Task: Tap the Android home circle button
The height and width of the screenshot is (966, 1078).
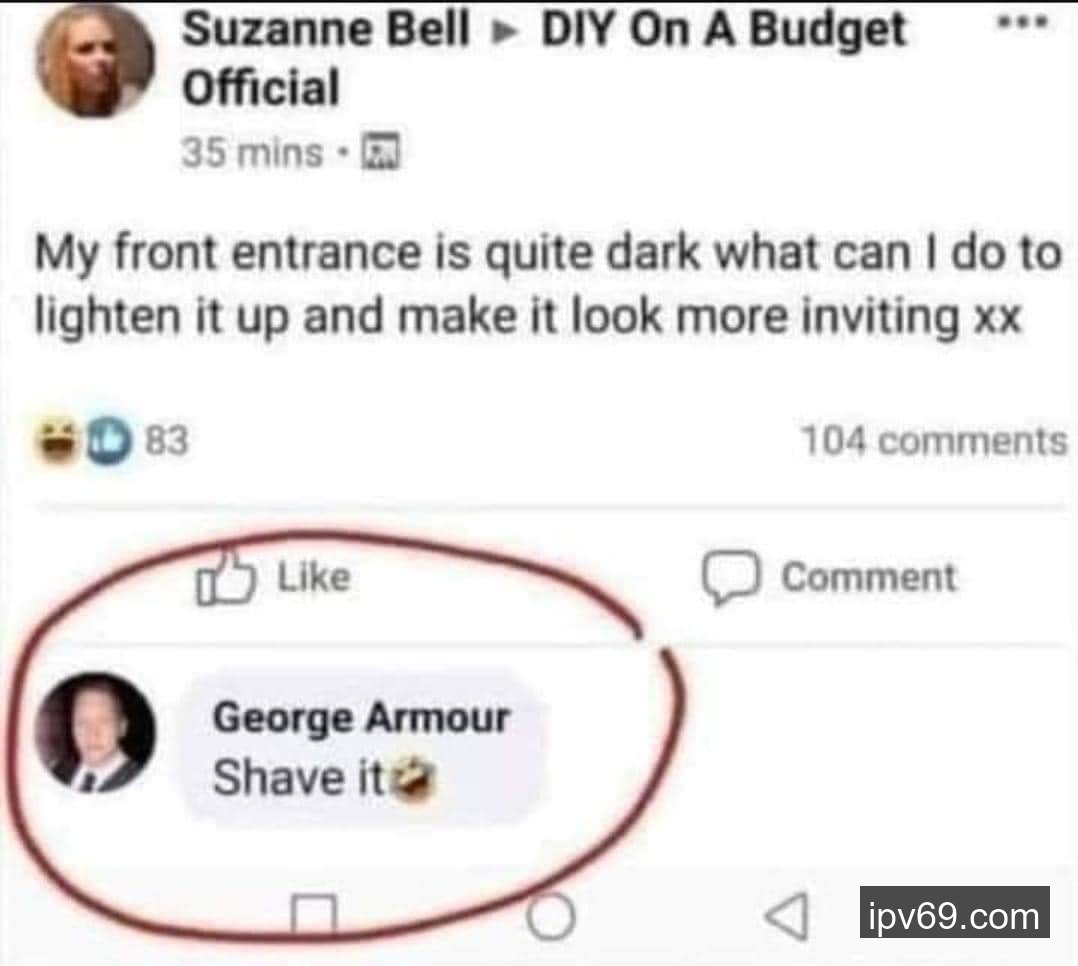Action: [x=551, y=916]
